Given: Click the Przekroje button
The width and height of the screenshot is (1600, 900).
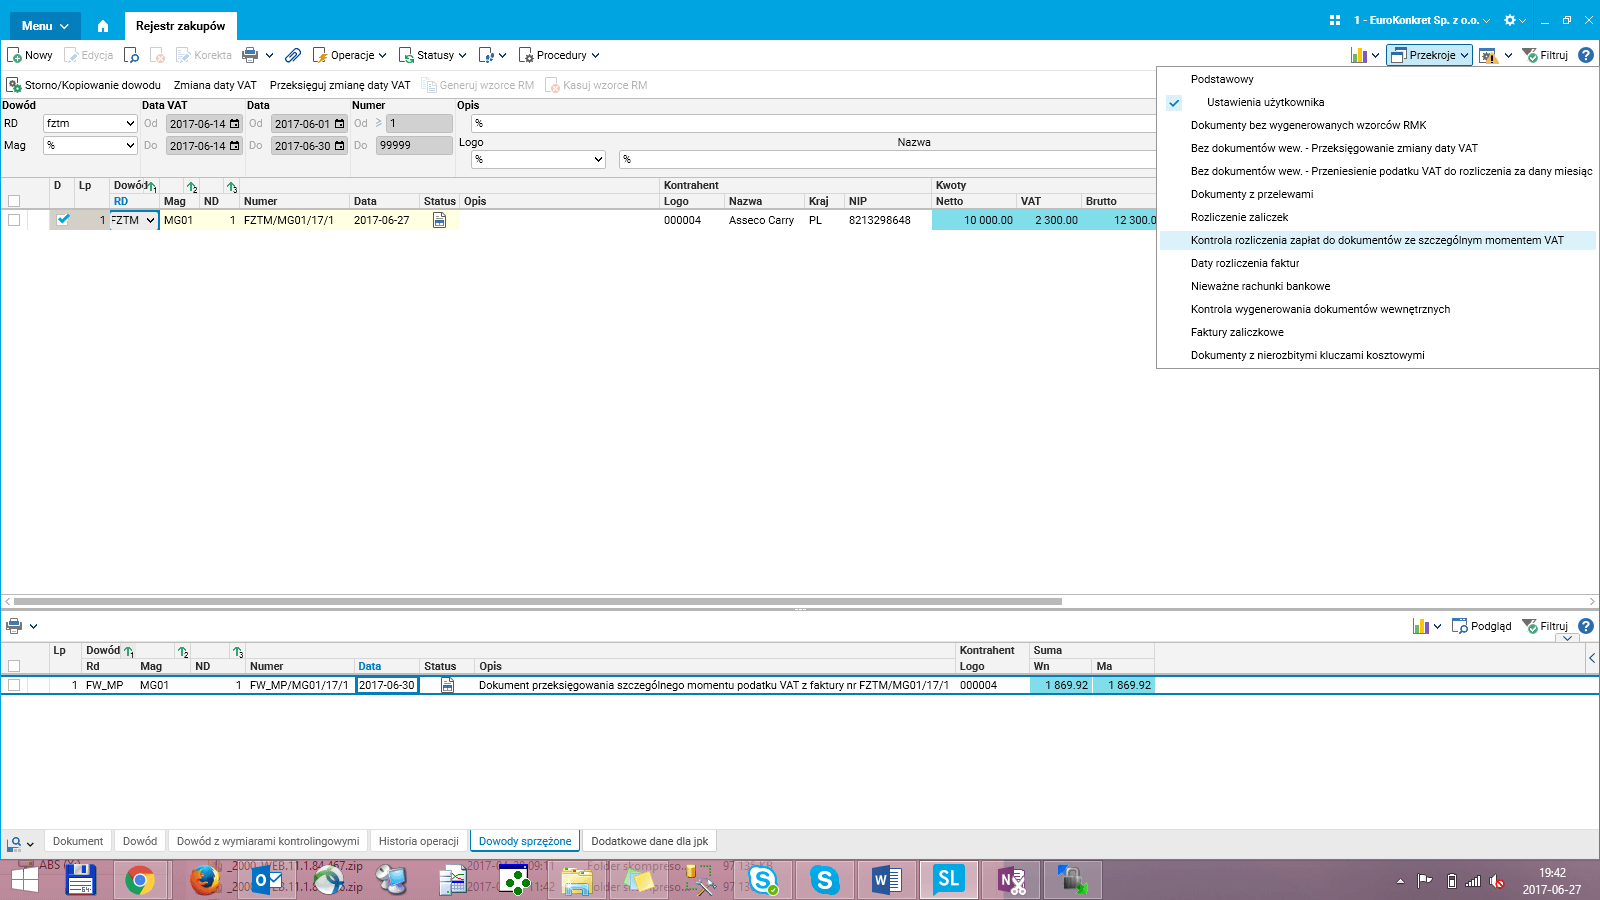Looking at the screenshot, I should click(1429, 55).
